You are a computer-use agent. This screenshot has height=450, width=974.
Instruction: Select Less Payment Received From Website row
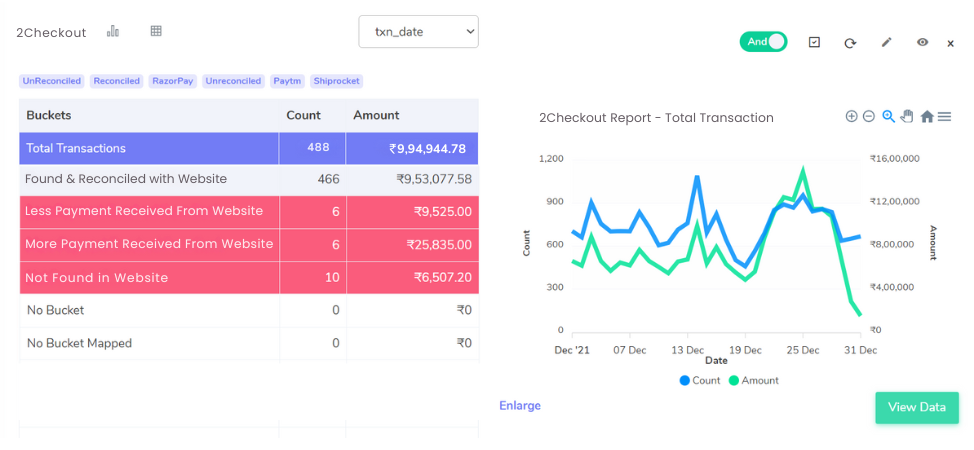pos(249,212)
